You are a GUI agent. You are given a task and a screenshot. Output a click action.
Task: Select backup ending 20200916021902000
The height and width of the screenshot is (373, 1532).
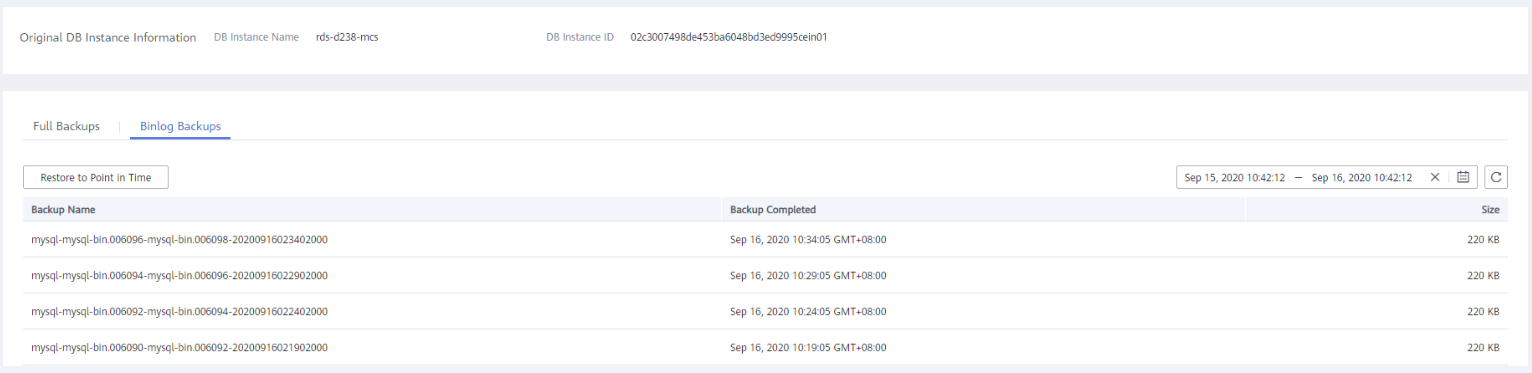[x=766, y=347]
